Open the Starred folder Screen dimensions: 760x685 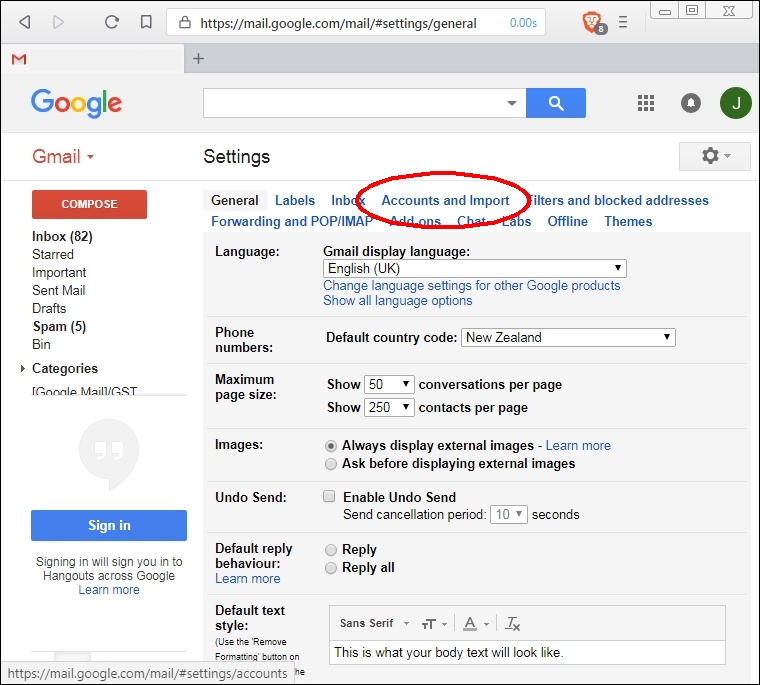tap(53, 255)
